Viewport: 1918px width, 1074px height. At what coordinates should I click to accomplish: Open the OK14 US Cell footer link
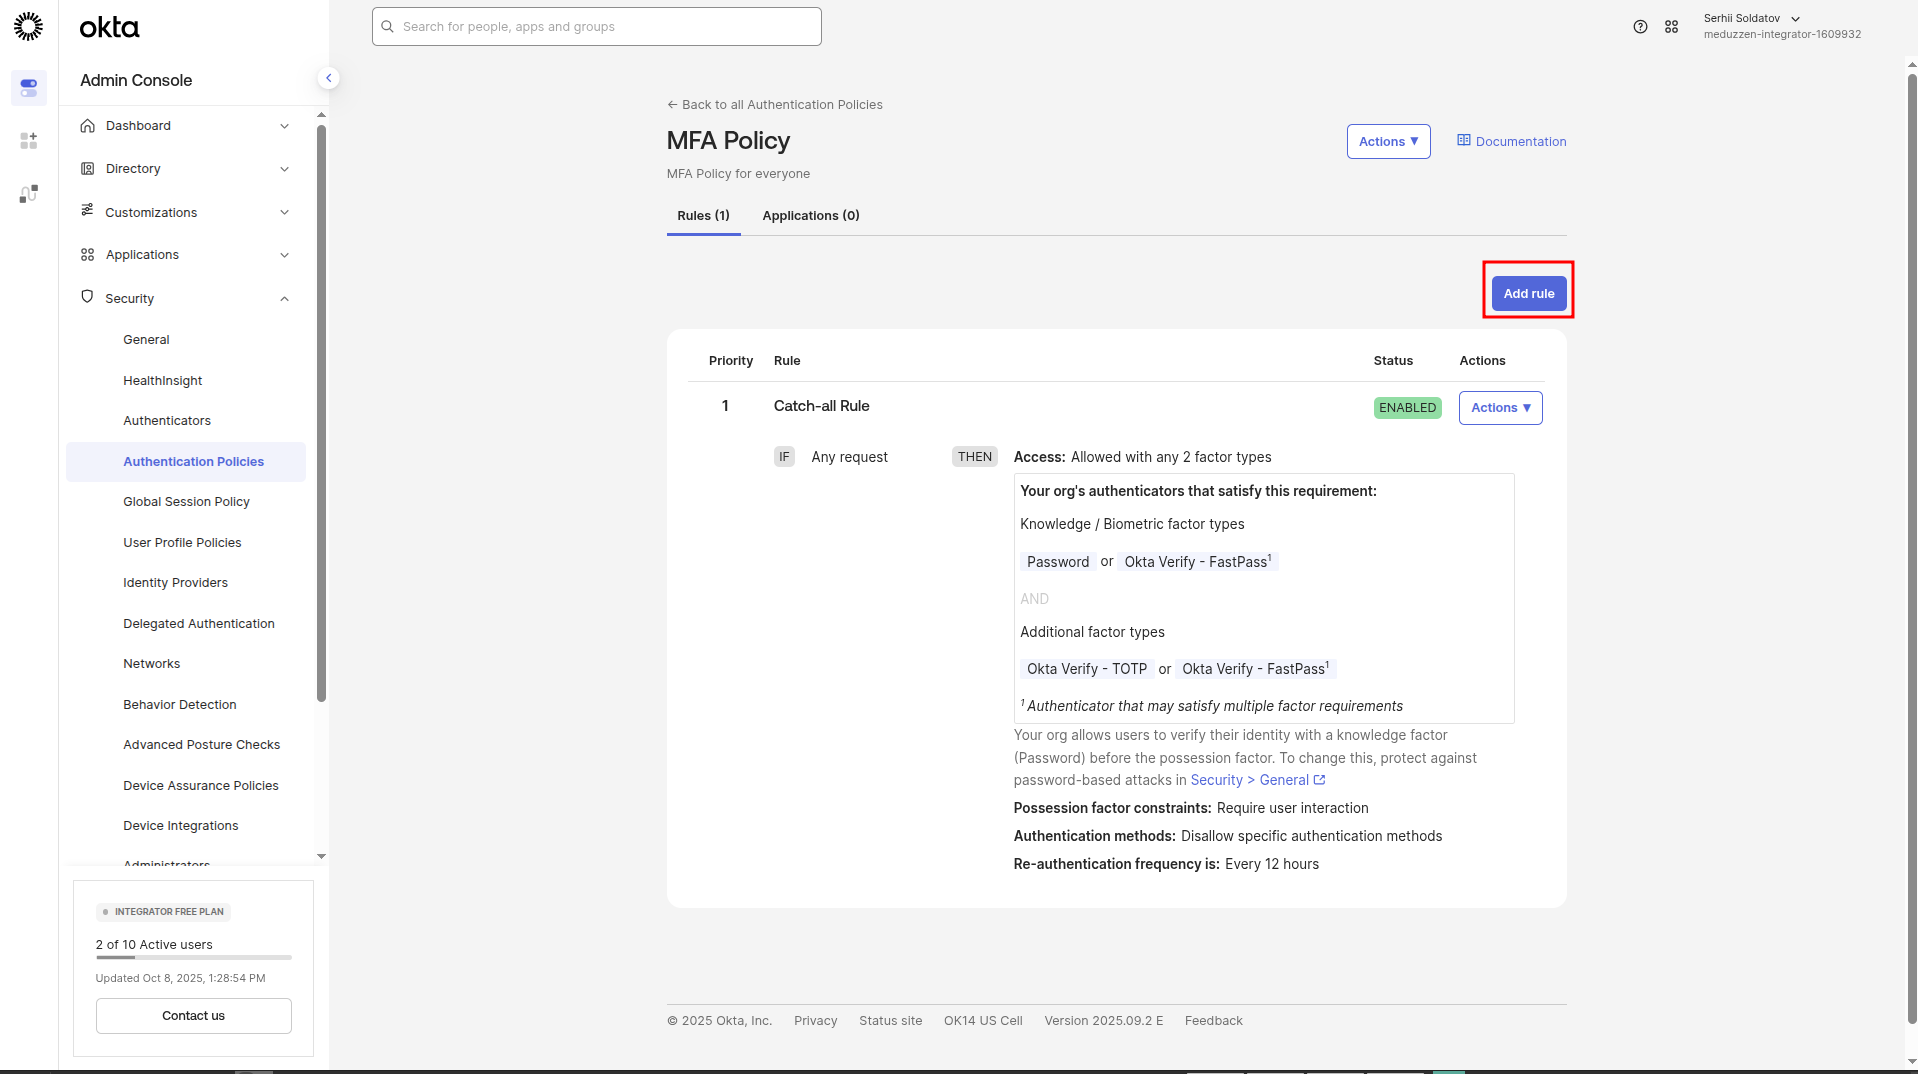983,1021
